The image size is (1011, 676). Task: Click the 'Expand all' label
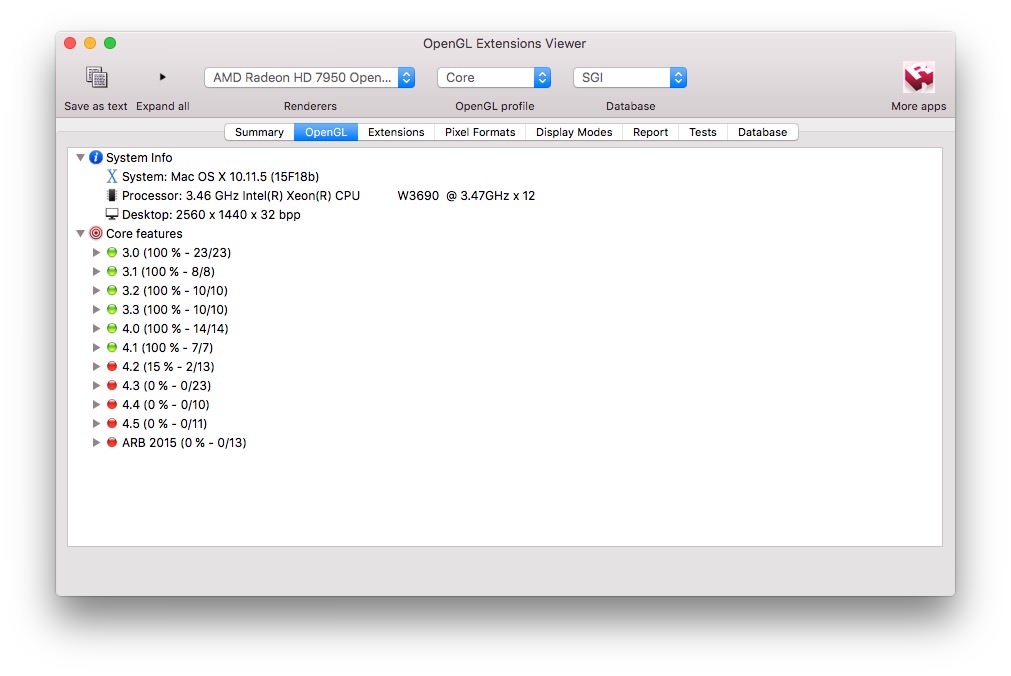162,106
